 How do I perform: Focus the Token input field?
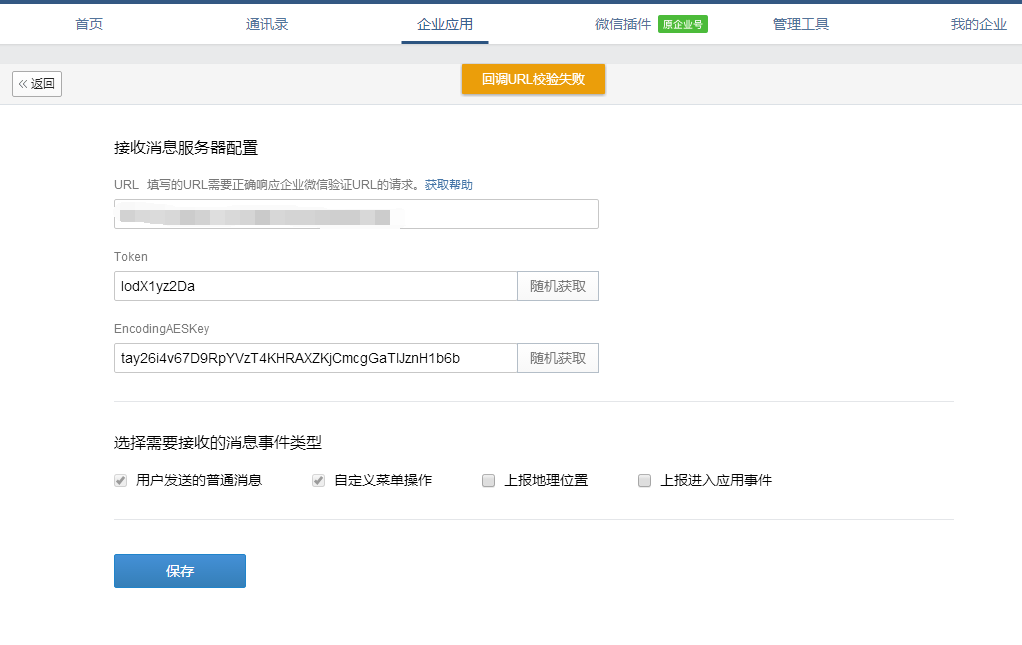pyautogui.click(x=315, y=286)
